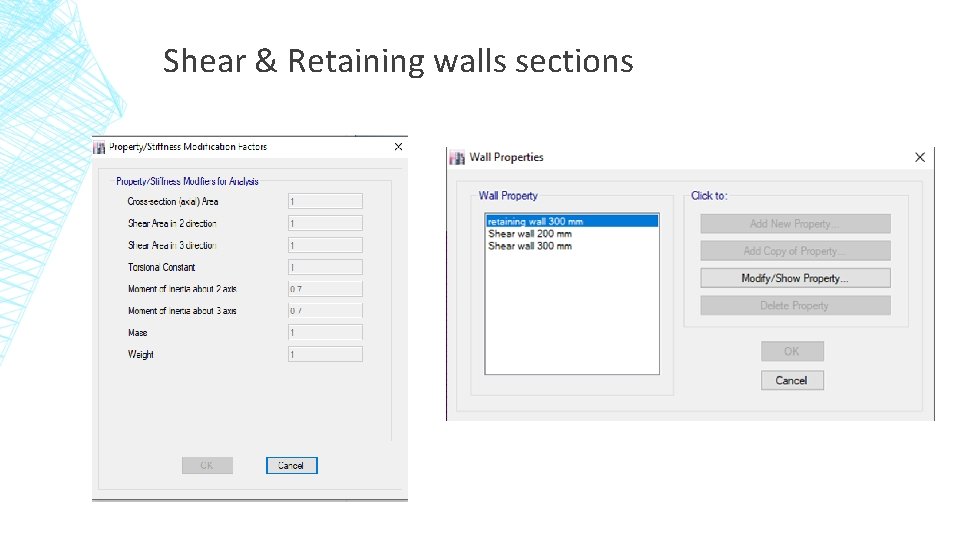Click Add New Property button
This screenshot has width=960, height=540.
(x=795, y=223)
